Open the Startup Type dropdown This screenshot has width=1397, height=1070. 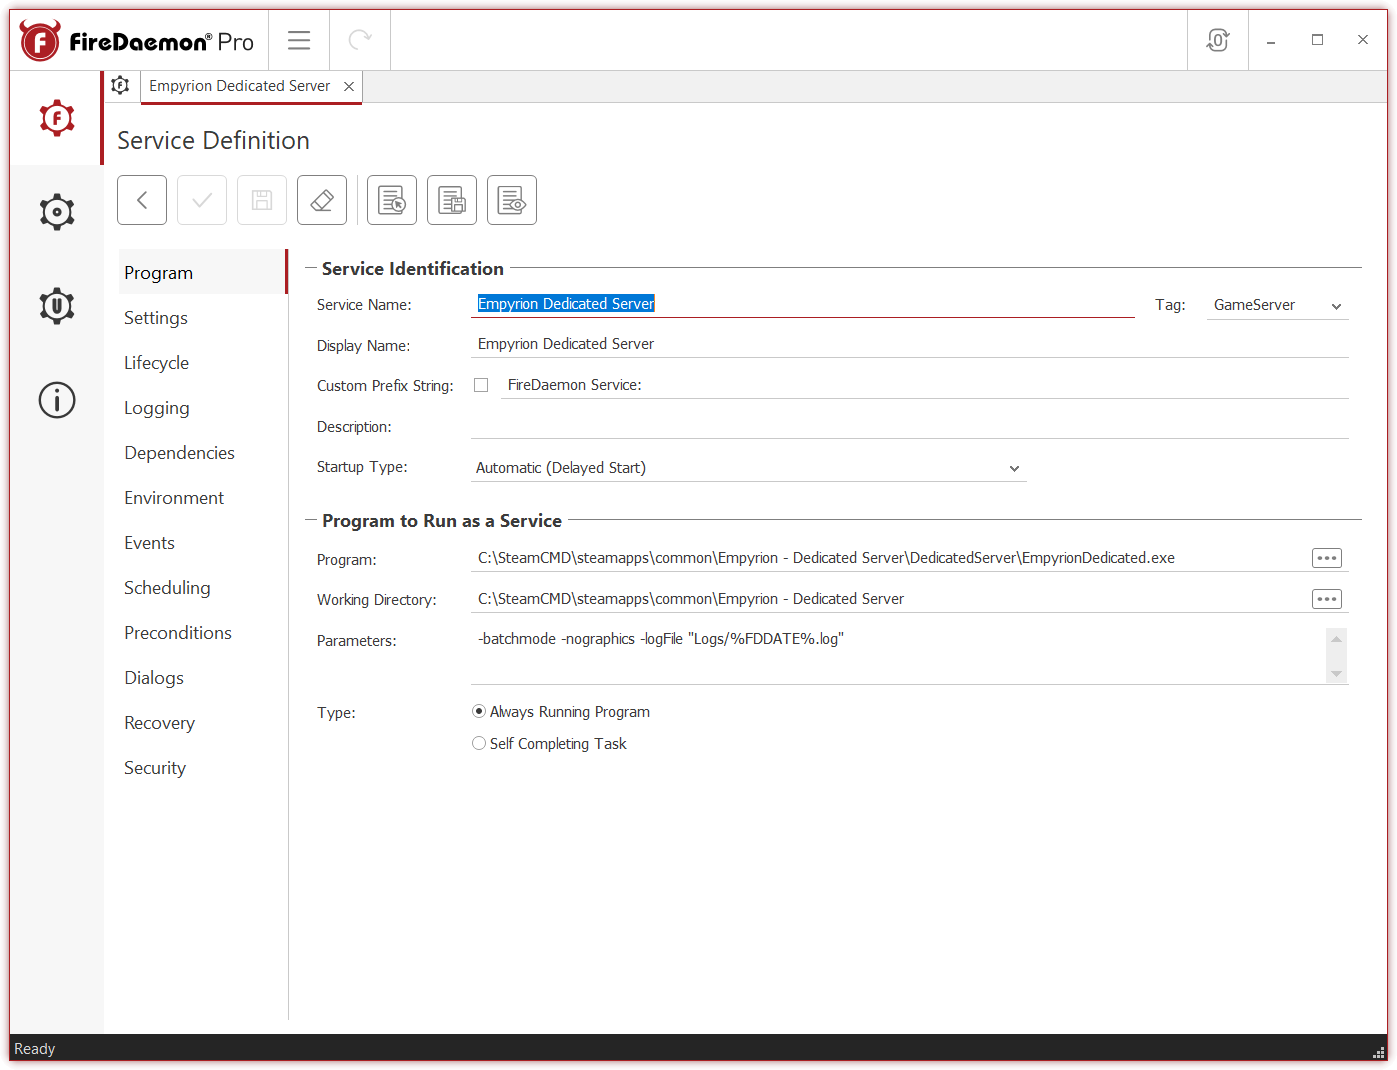tap(1013, 467)
